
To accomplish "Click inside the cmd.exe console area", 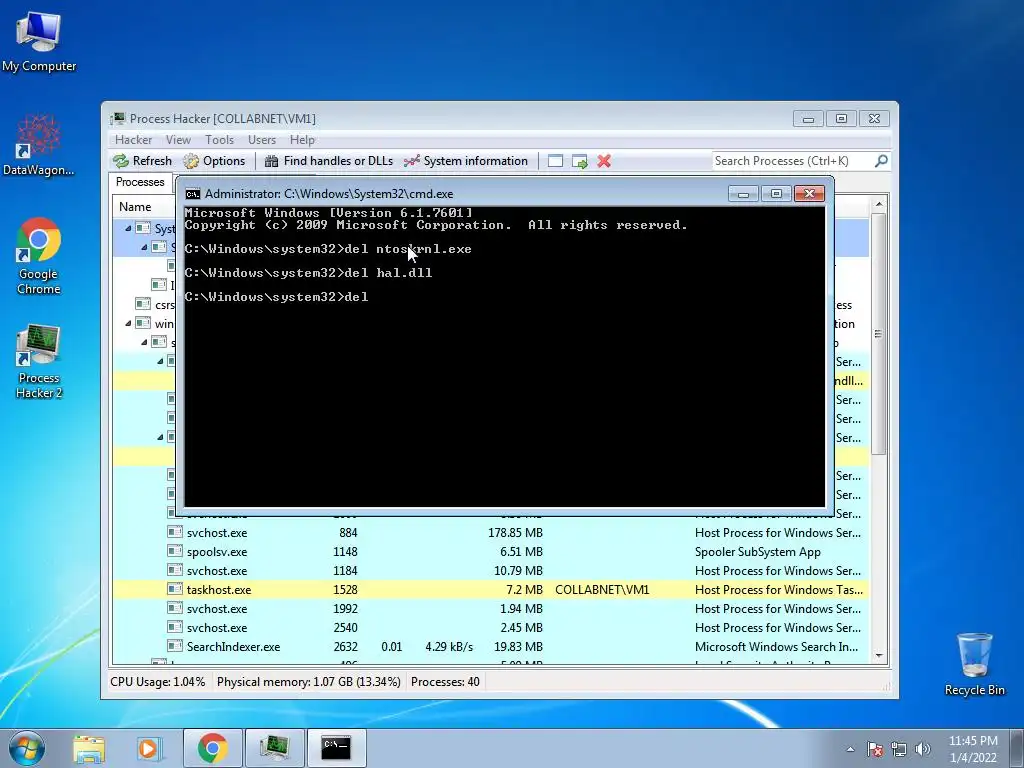I will click(505, 356).
